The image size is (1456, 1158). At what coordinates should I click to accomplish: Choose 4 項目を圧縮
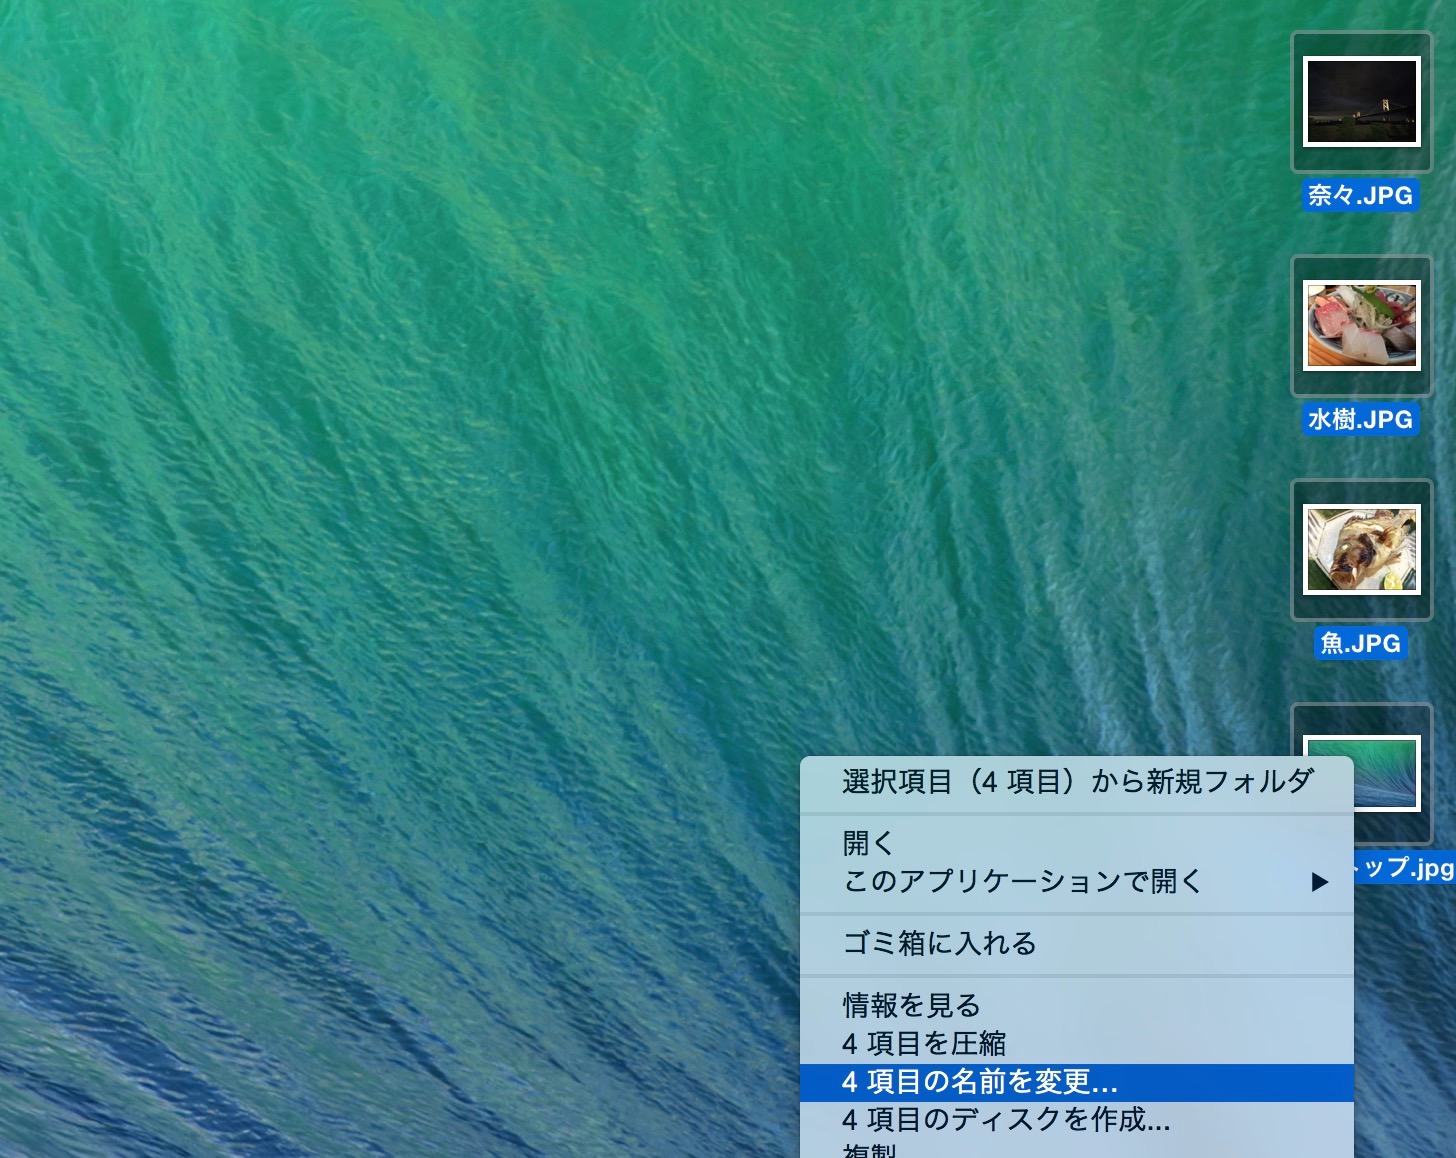tap(1077, 1043)
